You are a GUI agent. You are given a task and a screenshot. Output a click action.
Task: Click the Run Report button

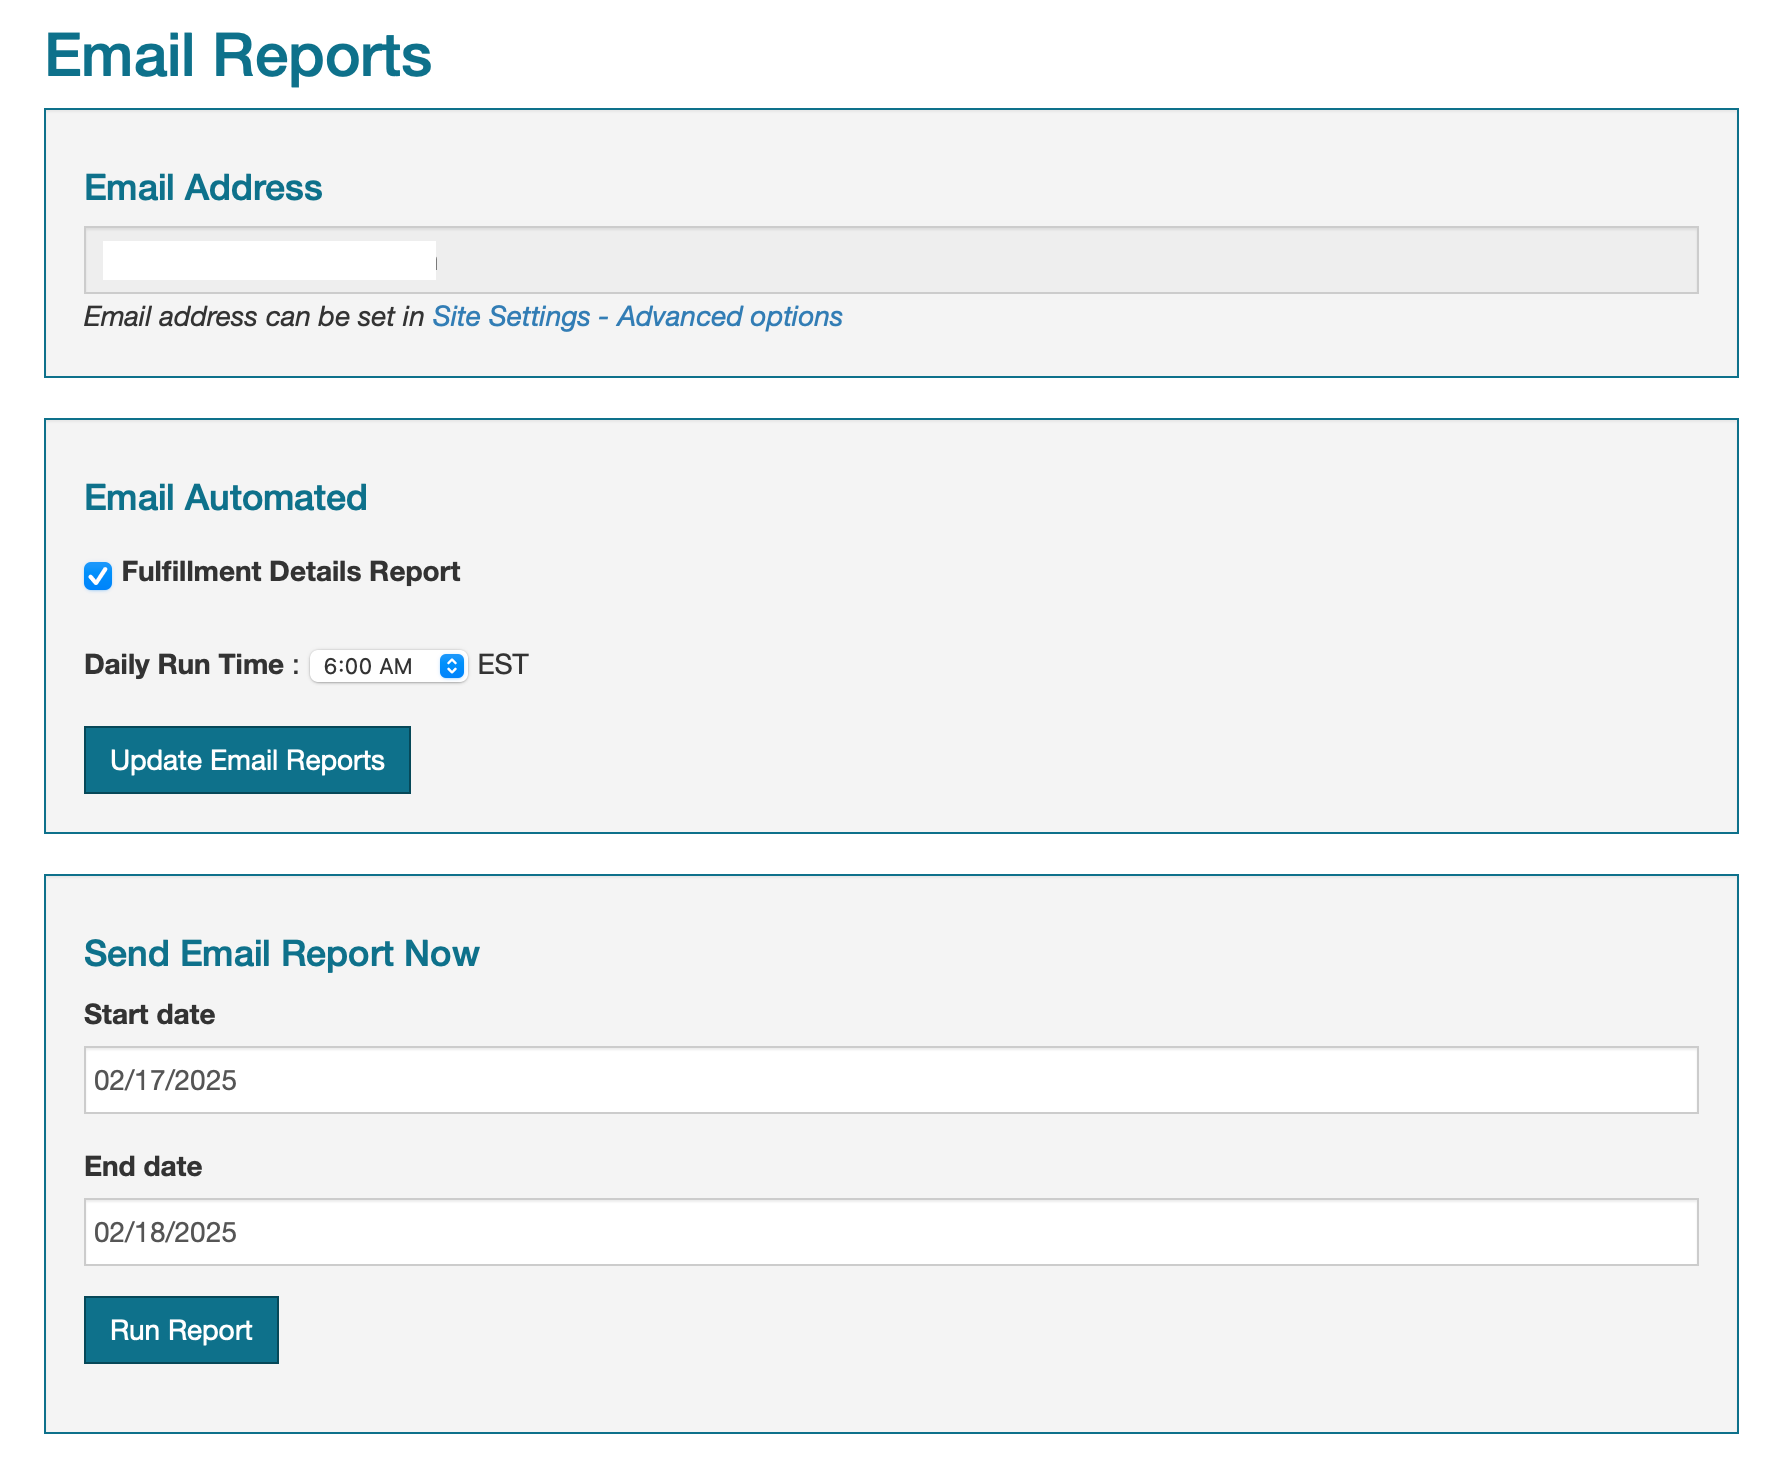181,1330
